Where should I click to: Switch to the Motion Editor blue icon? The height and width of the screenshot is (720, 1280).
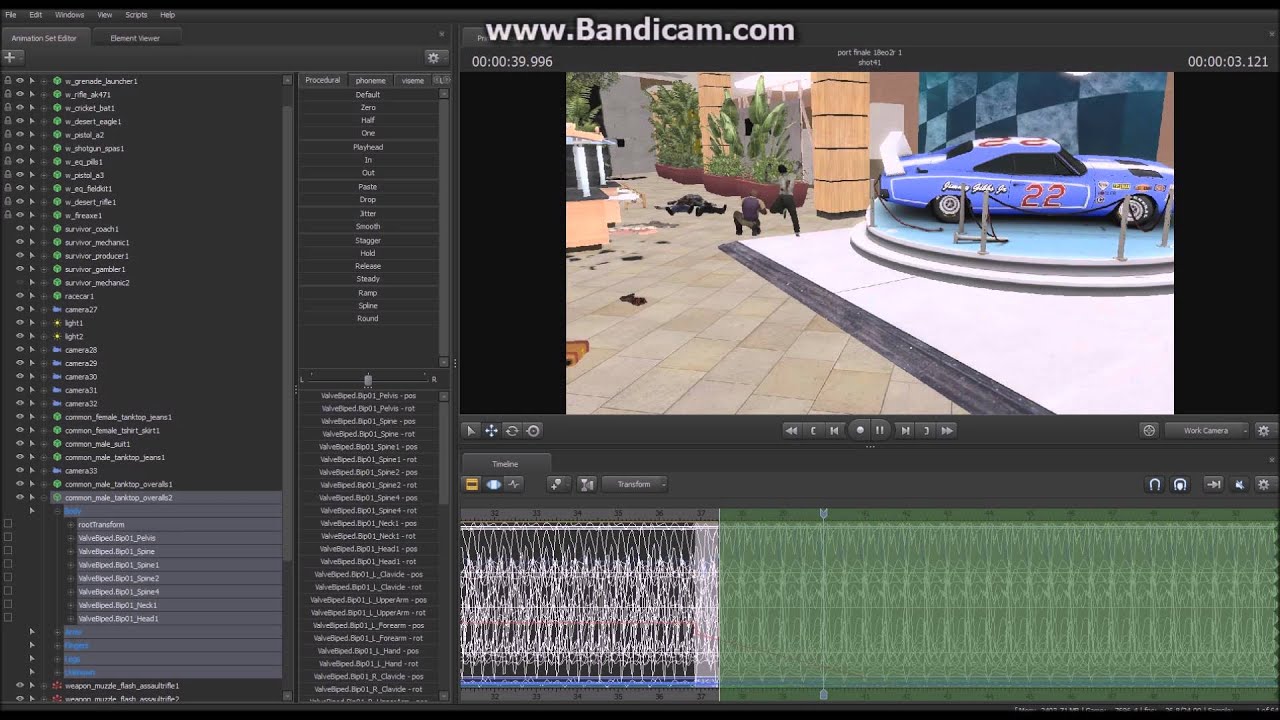[493, 484]
